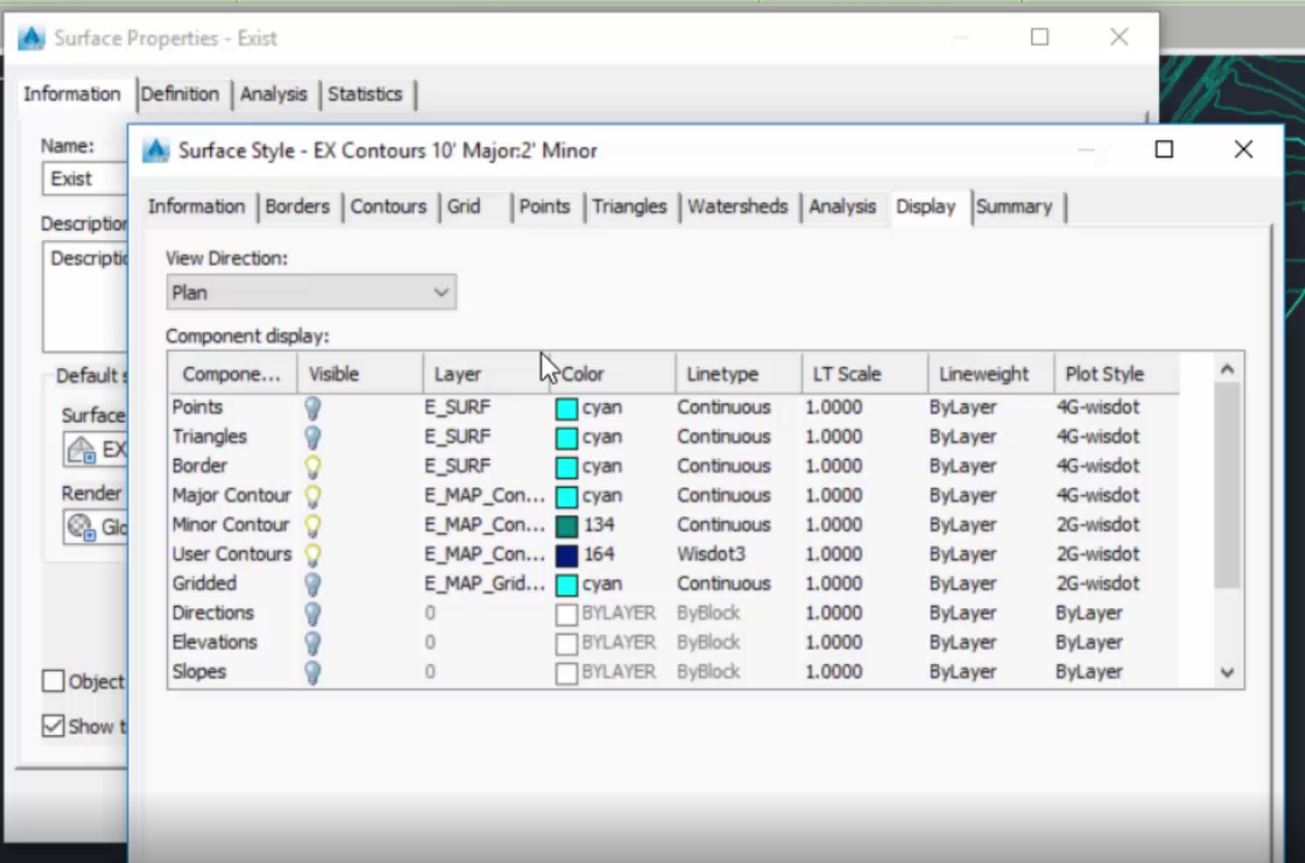Click the render material icon in Surface Properties
This screenshot has height=863, width=1305.
[x=81, y=527]
